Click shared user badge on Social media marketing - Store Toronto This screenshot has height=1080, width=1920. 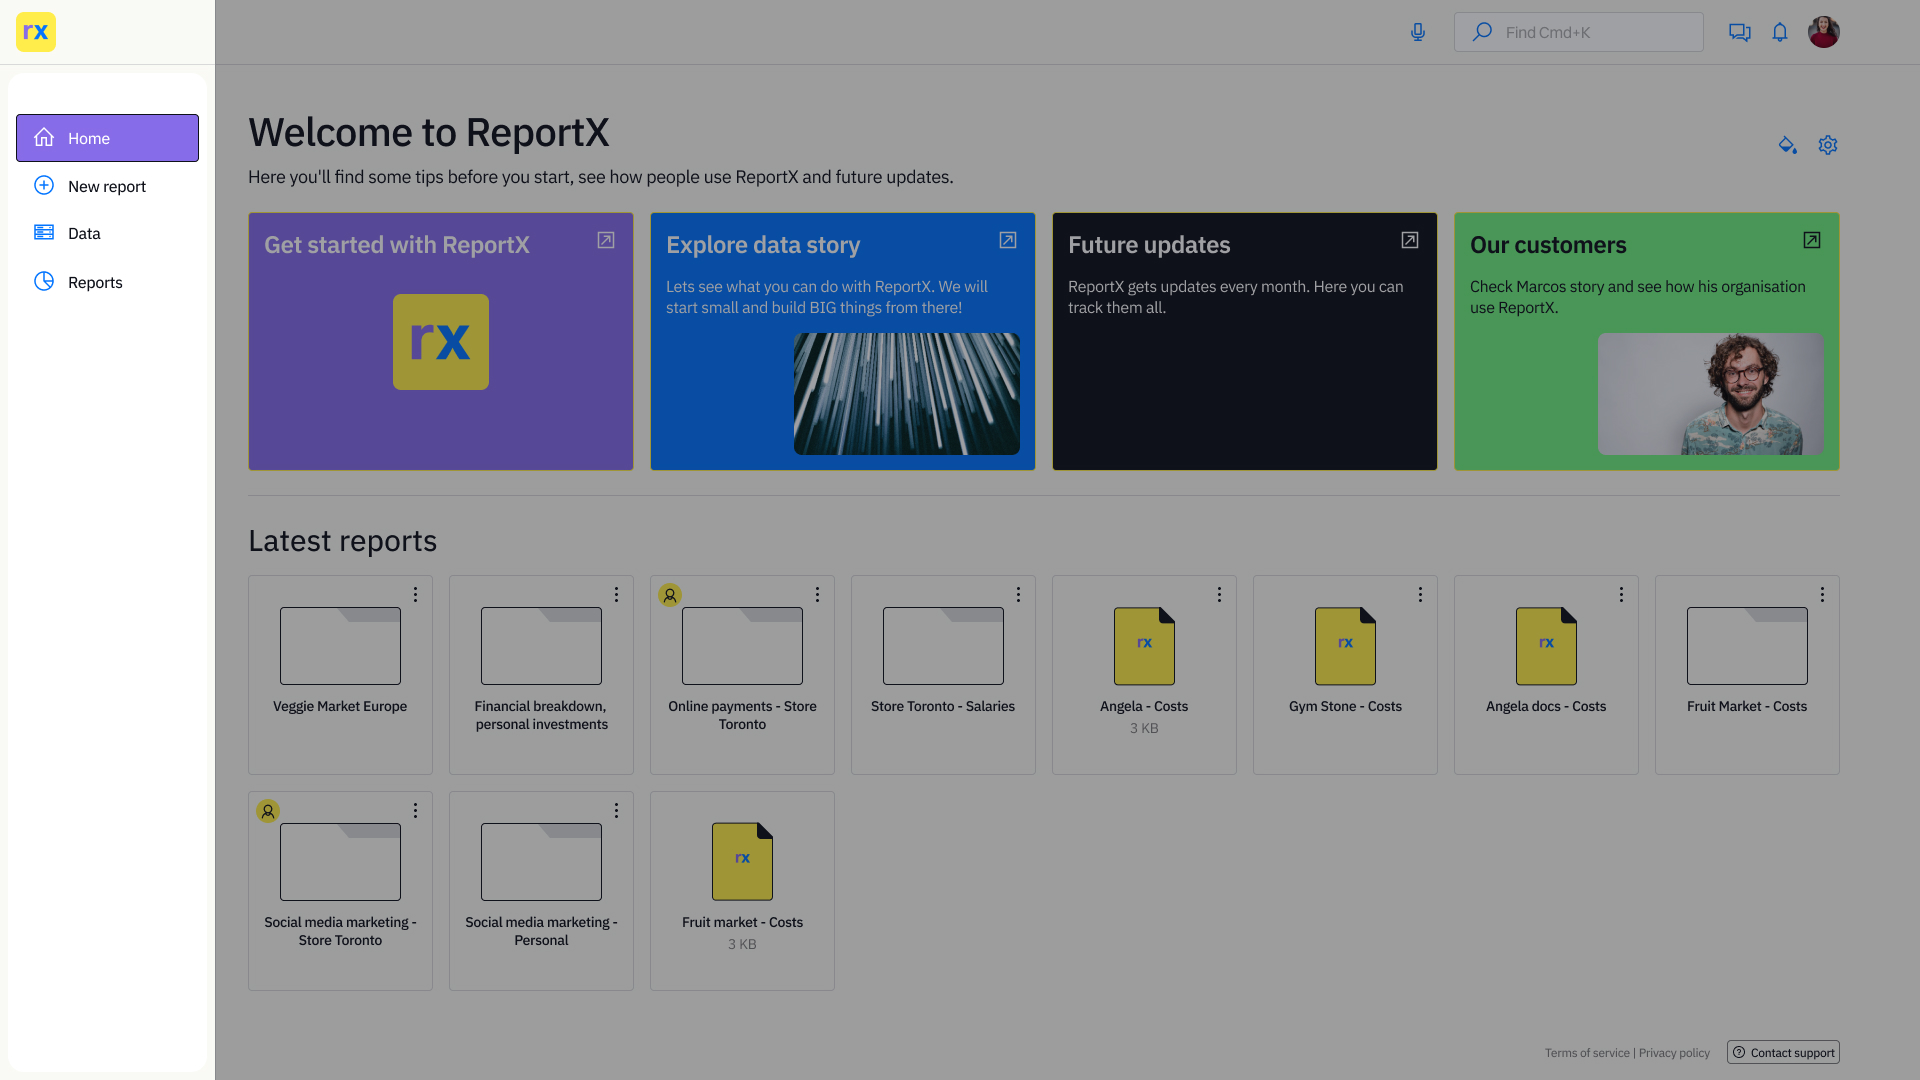point(268,811)
